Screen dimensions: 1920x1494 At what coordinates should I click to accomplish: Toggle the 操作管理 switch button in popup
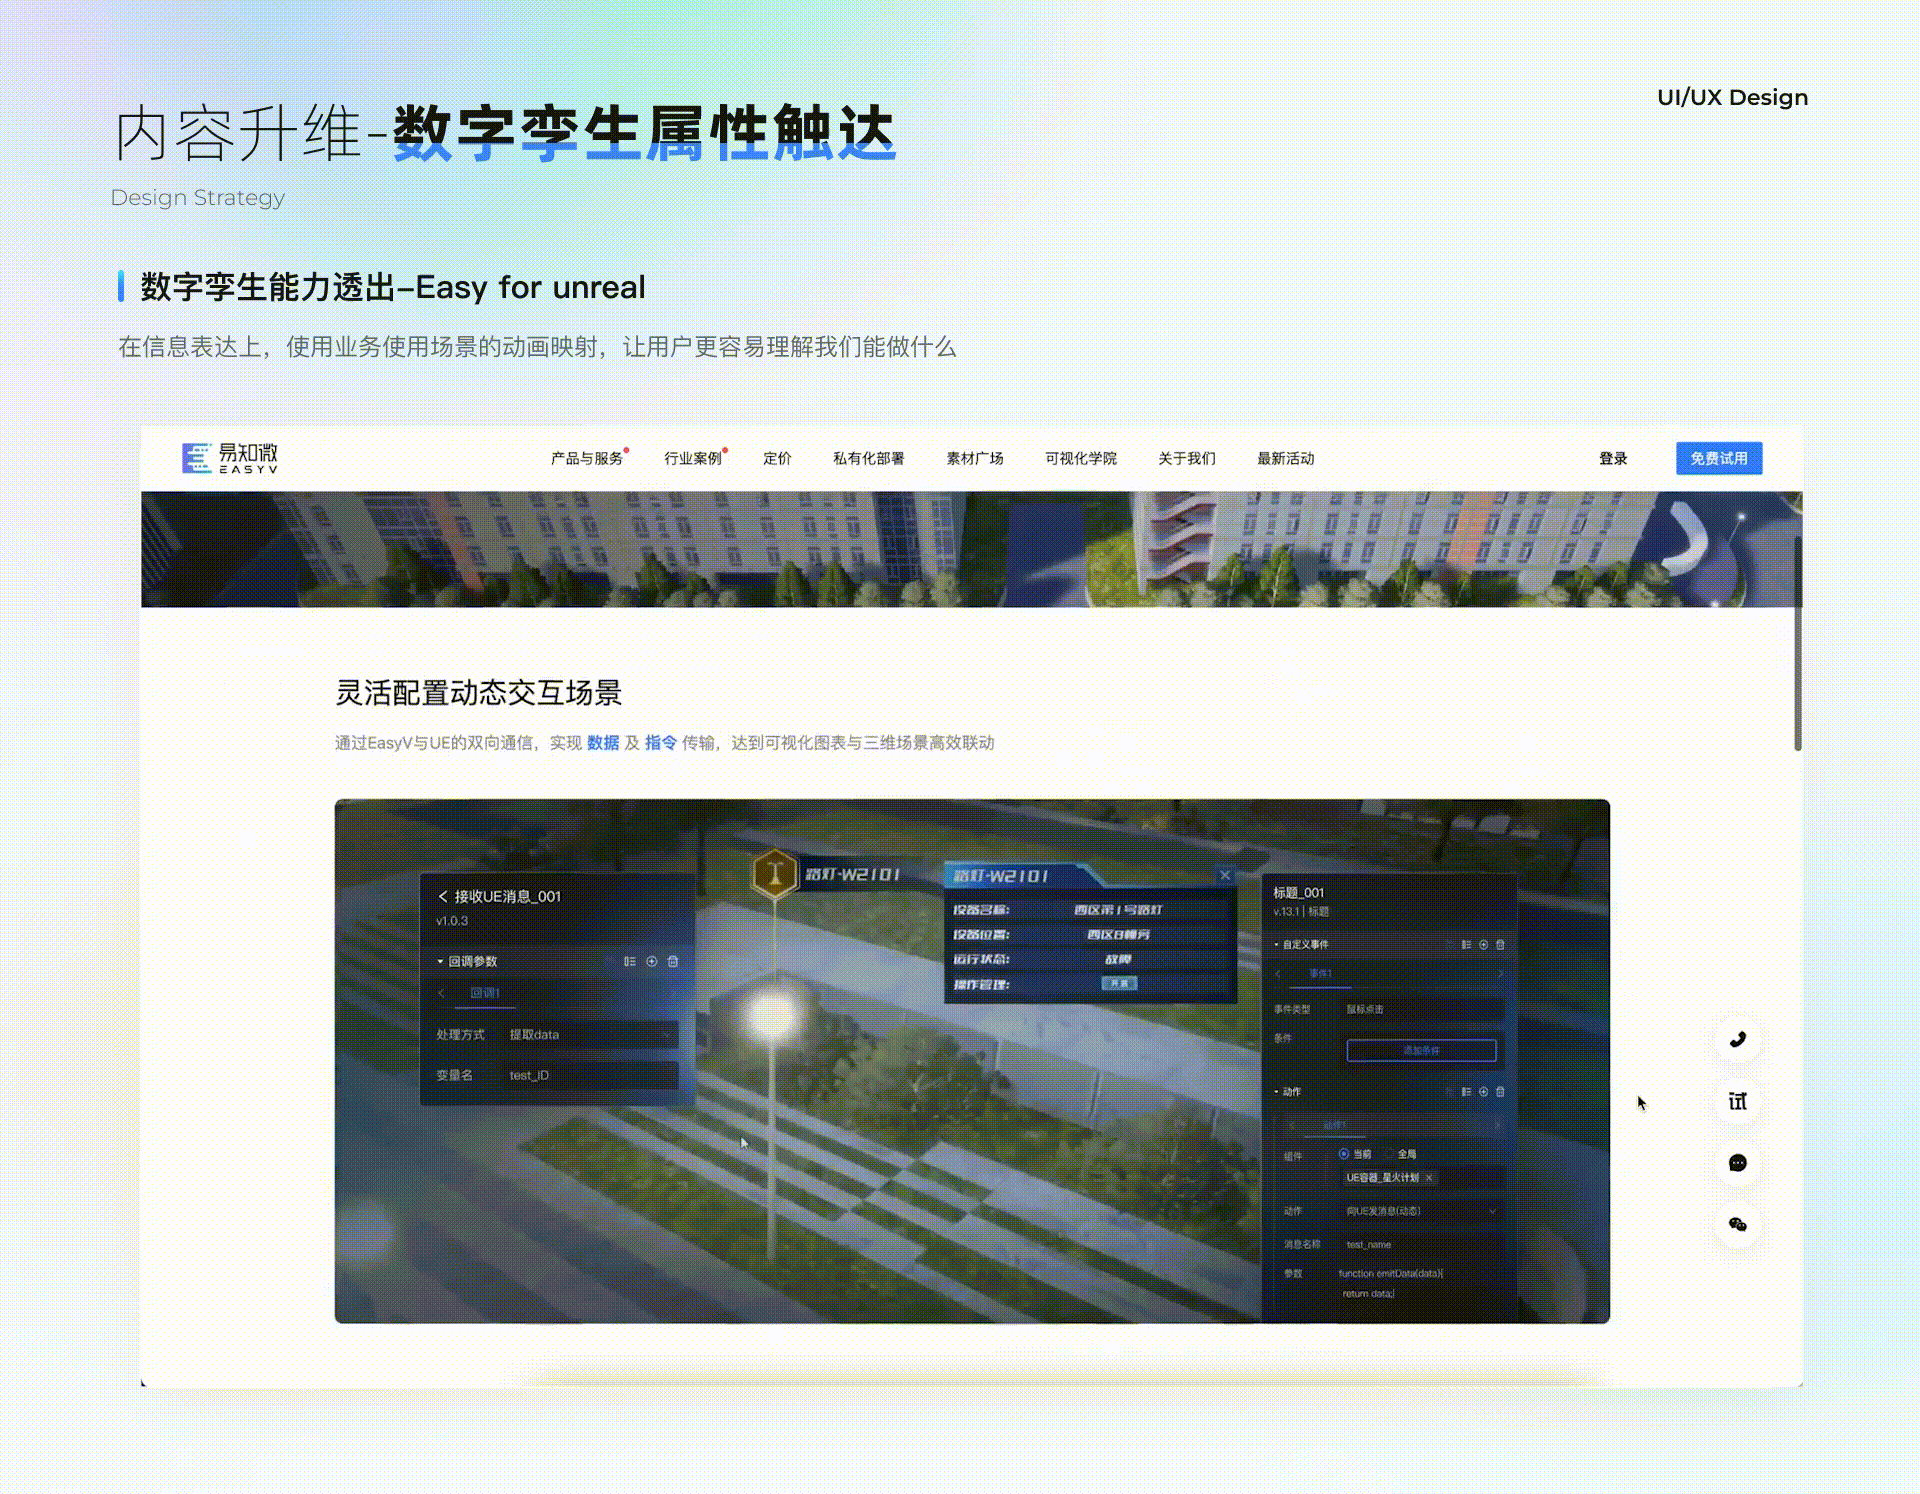(x=1119, y=984)
